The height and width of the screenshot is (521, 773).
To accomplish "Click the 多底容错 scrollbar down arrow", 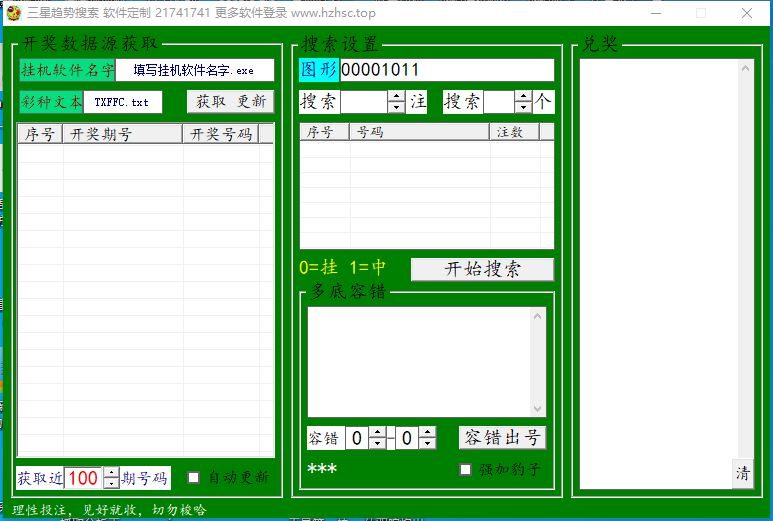I will pyautogui.click(x=537, y=409).
